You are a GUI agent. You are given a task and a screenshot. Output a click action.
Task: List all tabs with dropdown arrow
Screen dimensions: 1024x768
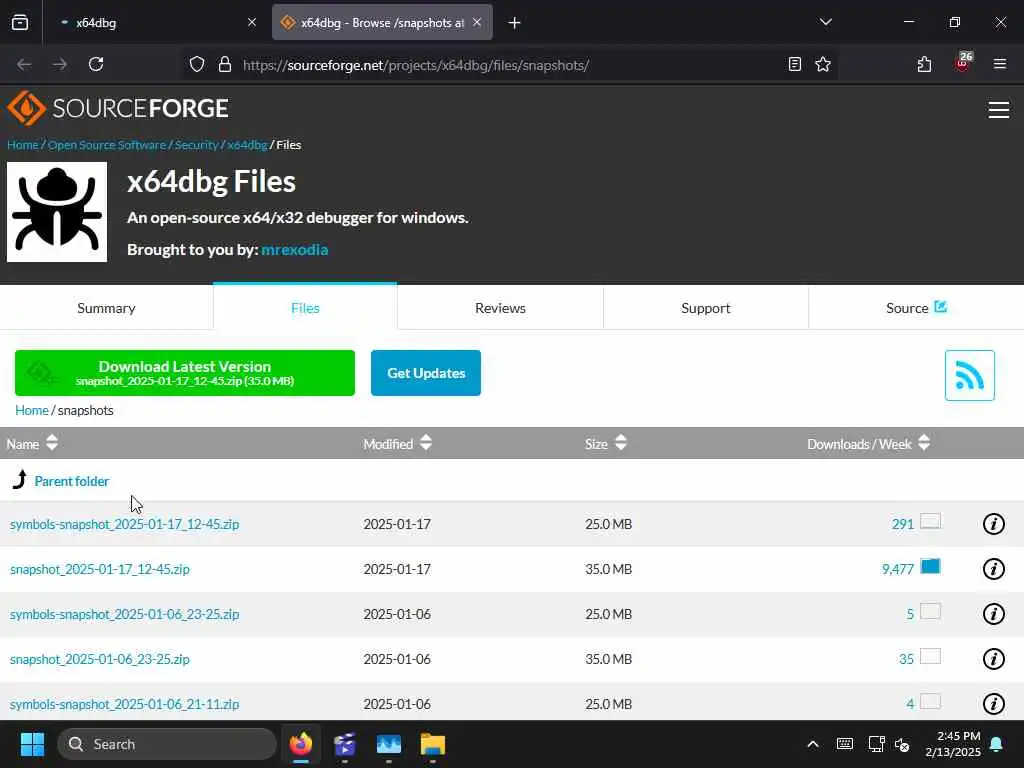coord(825,23)
